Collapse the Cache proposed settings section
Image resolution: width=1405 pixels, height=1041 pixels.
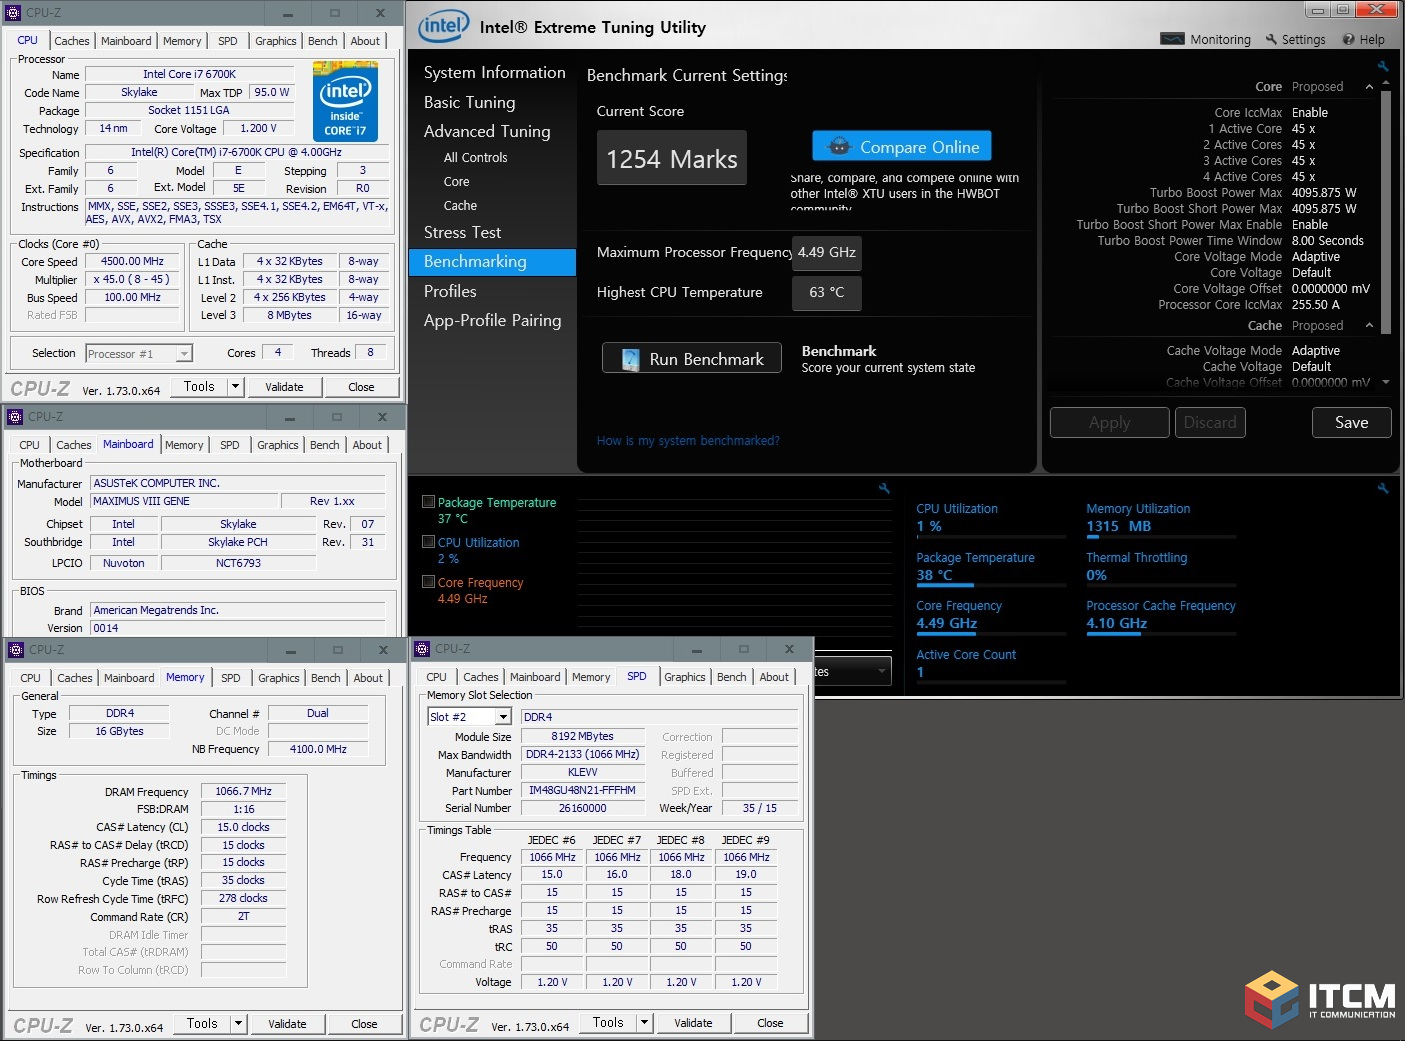click(1369, 326)
